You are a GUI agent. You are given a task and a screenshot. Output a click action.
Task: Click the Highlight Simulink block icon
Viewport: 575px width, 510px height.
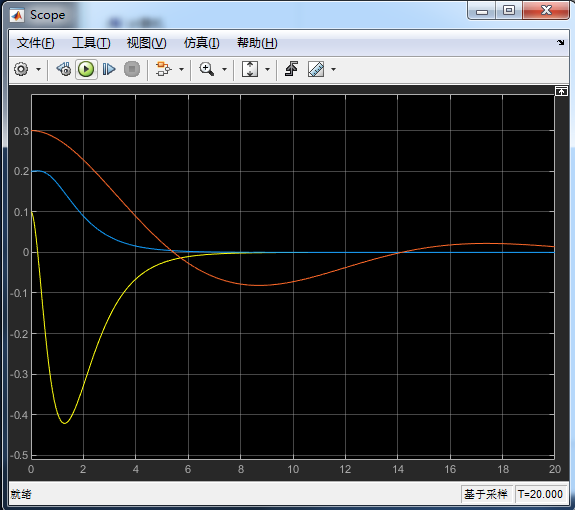coord(163,69)
